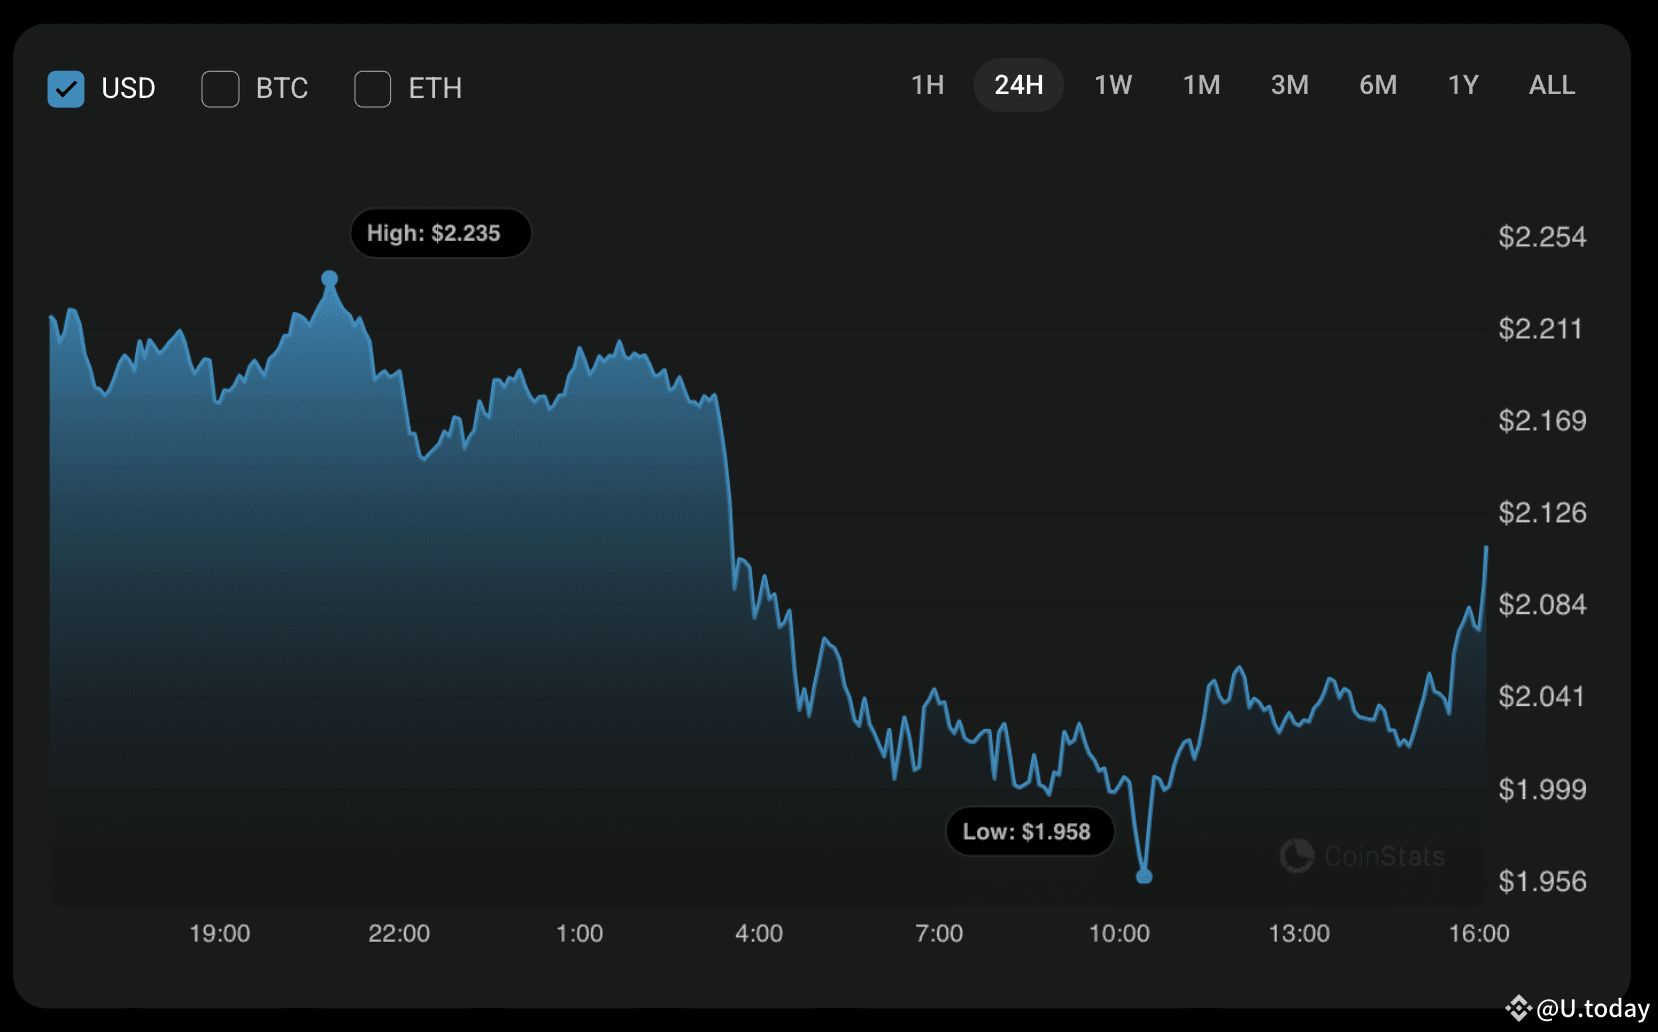Viewport: 1658px width, 1032px height.
Task: Click the low price marker dot
Action: pyautogui.click(x=1145, y=876)
